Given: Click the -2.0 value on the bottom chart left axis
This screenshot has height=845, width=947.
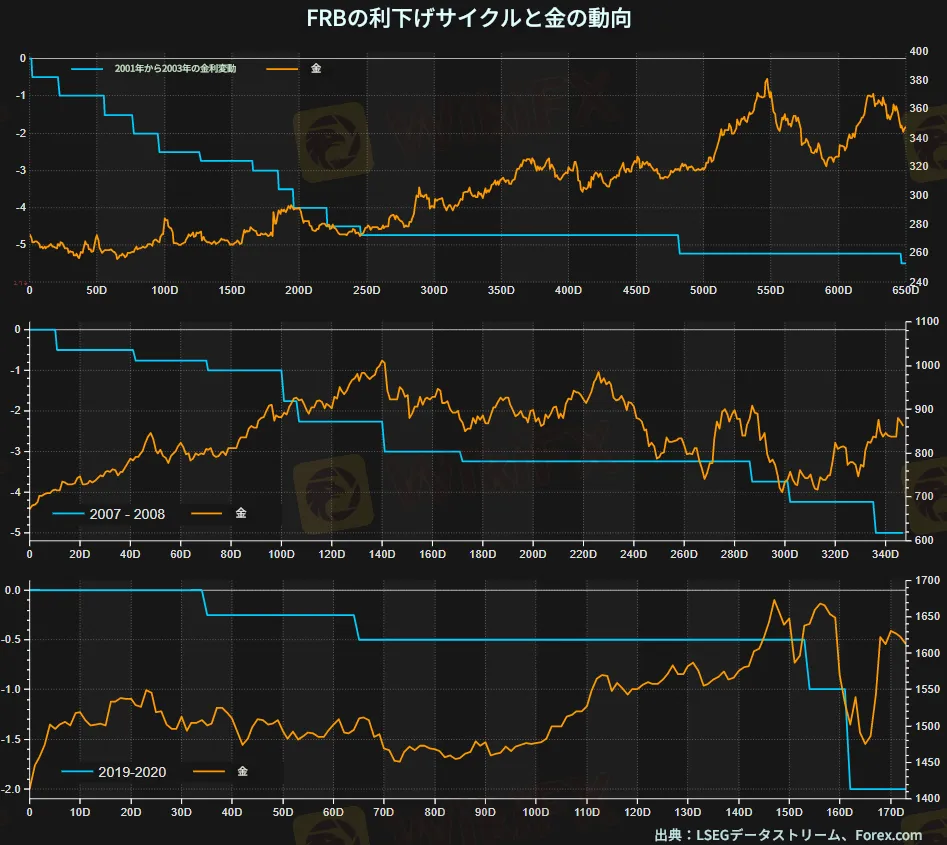Looking at the screenshot, I should 12,789.
